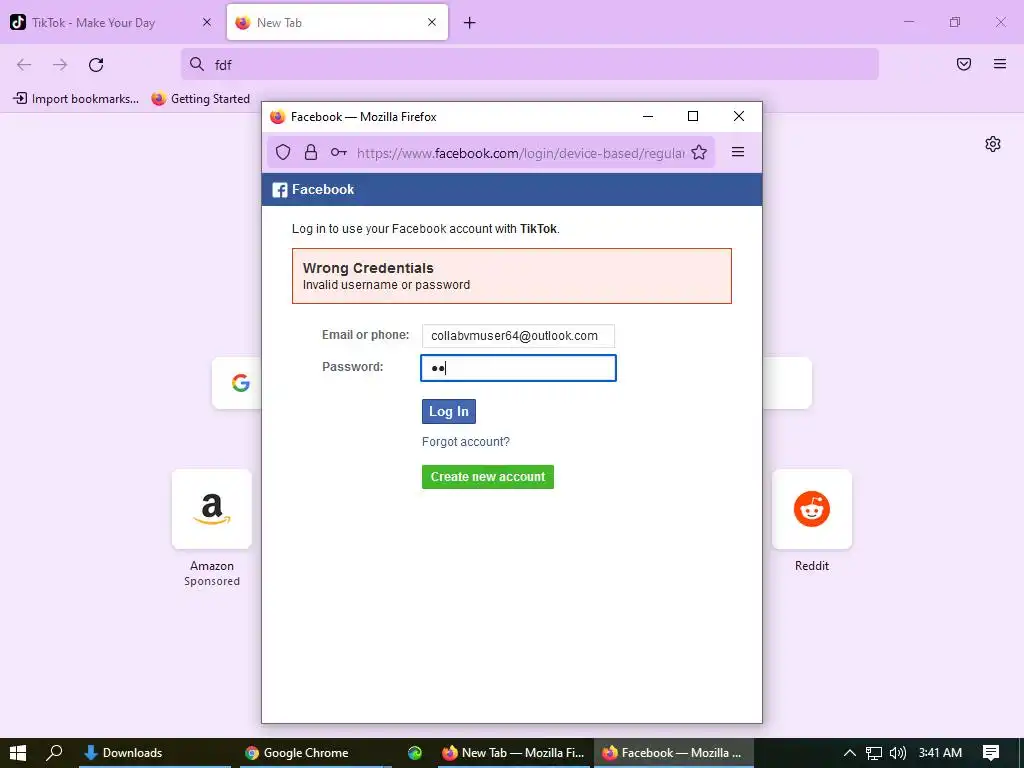Go forward using the main window forward arrow
Image resolution: width=1024 pixels, height=768 pixels.
(60, 65)
